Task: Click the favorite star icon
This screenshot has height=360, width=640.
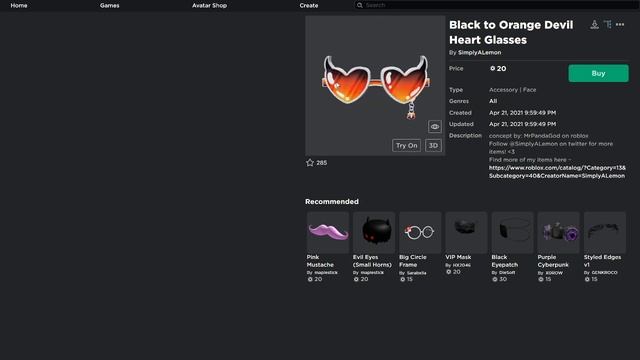Action: tap(310, 162)
